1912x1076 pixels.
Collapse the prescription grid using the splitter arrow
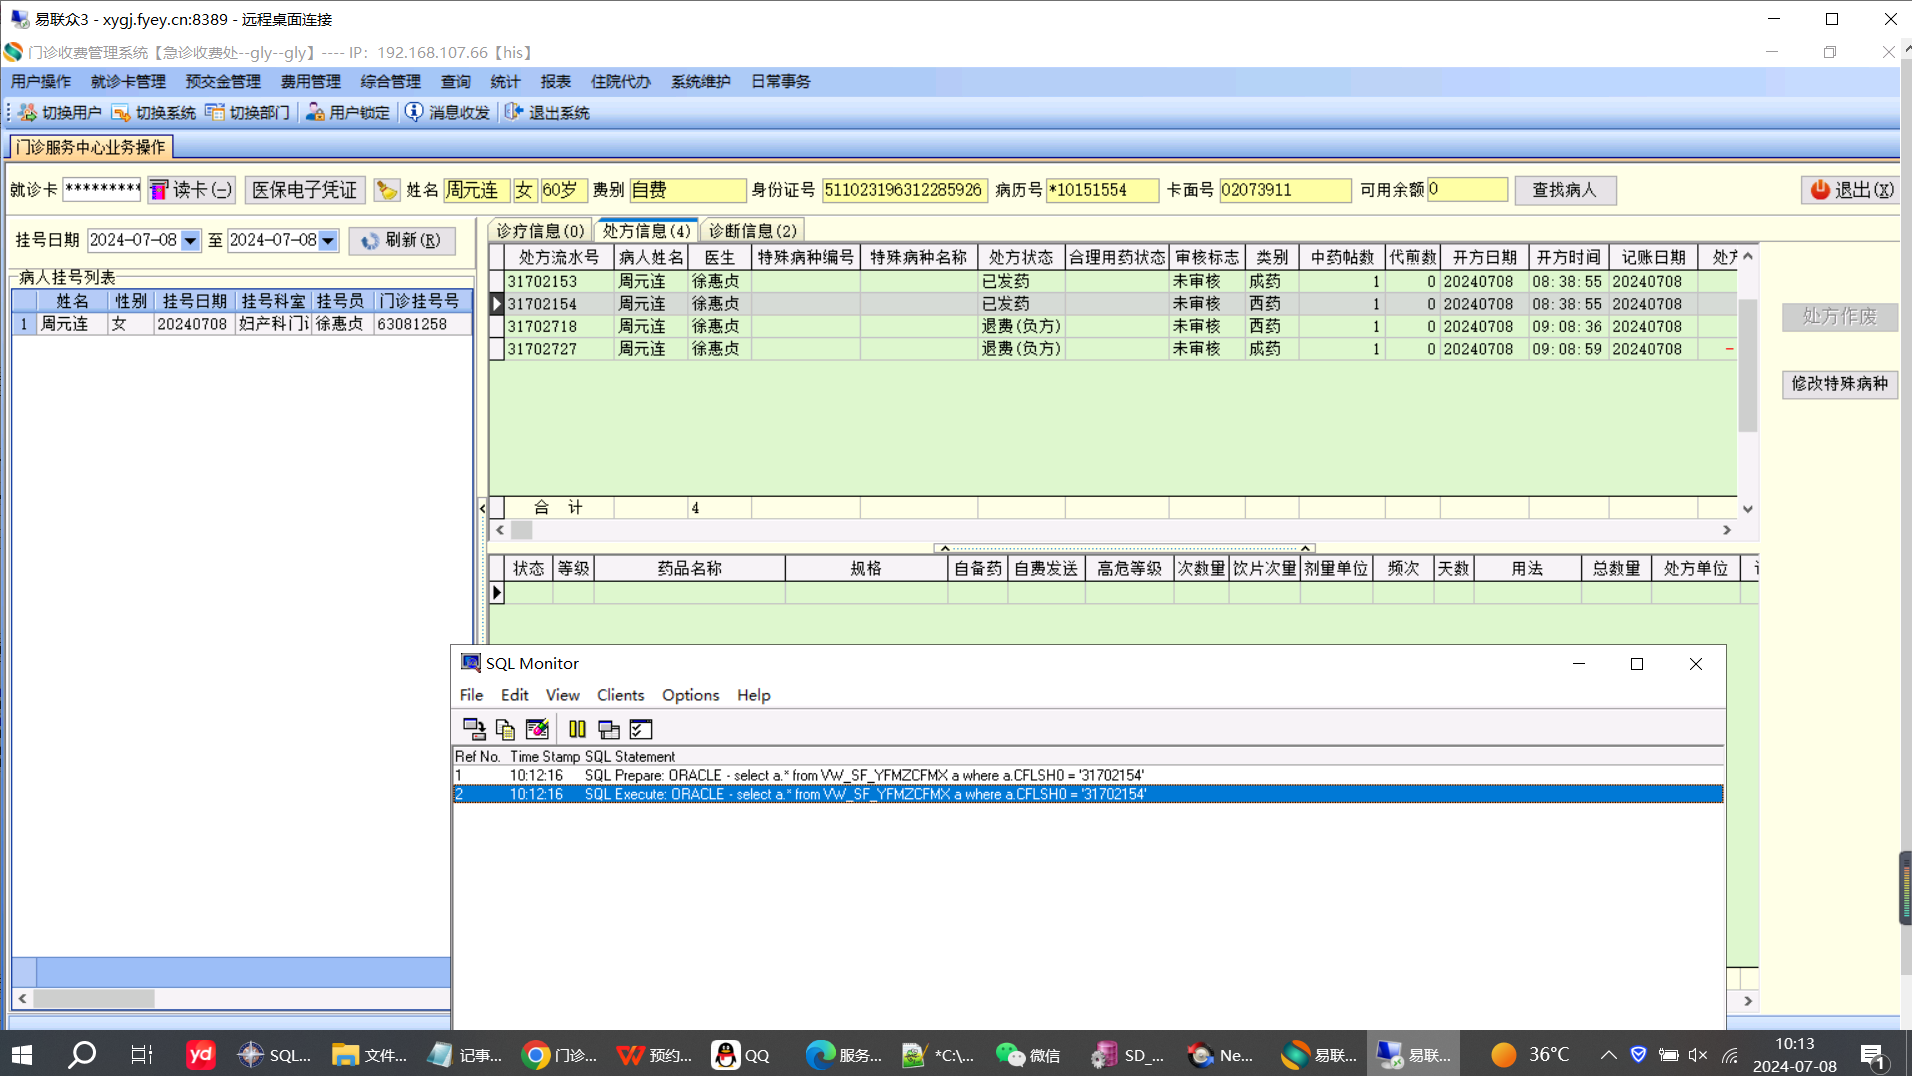944,548
